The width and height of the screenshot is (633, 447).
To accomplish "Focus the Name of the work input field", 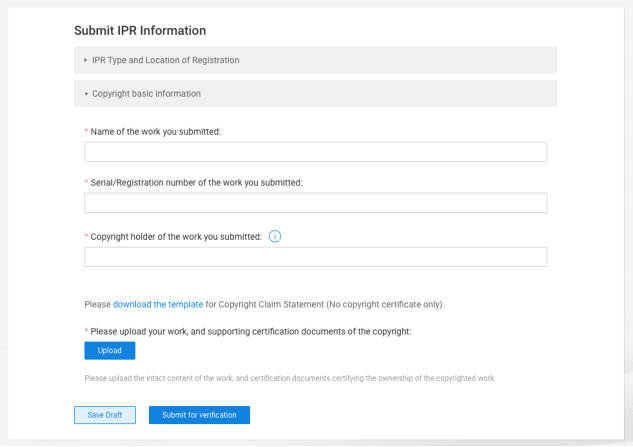I will 315,152.
